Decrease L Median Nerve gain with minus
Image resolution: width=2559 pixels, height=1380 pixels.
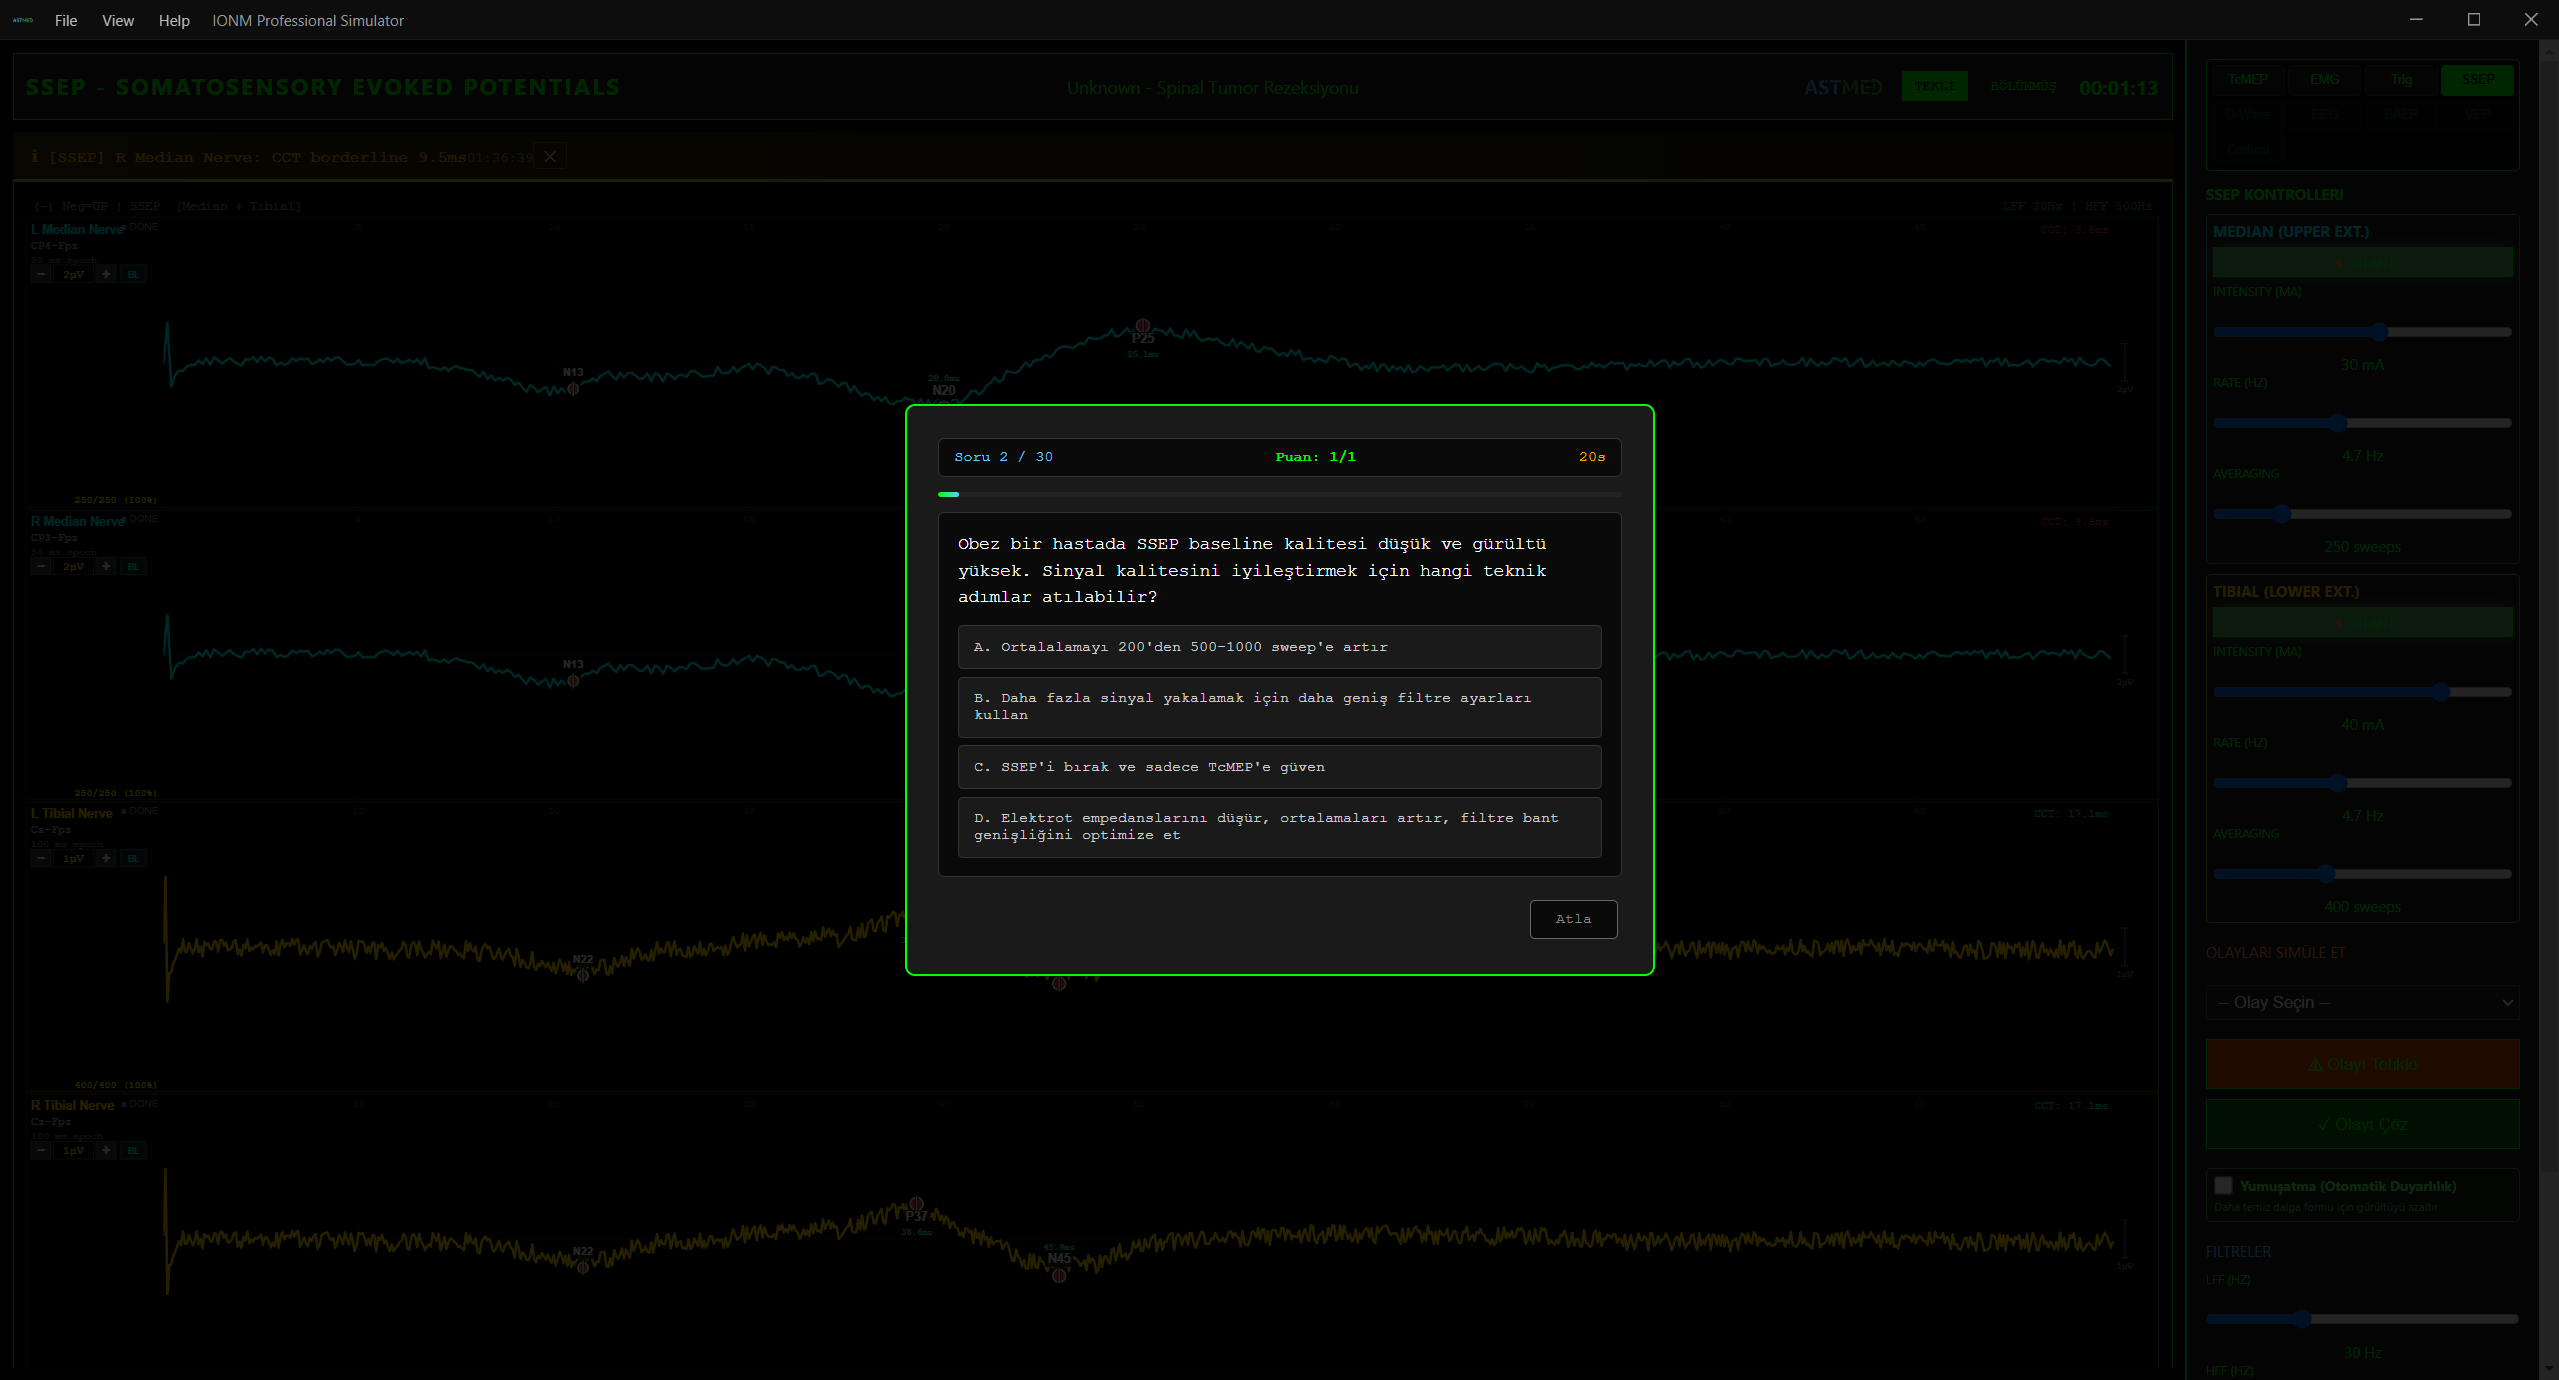[x=41, y=274]
